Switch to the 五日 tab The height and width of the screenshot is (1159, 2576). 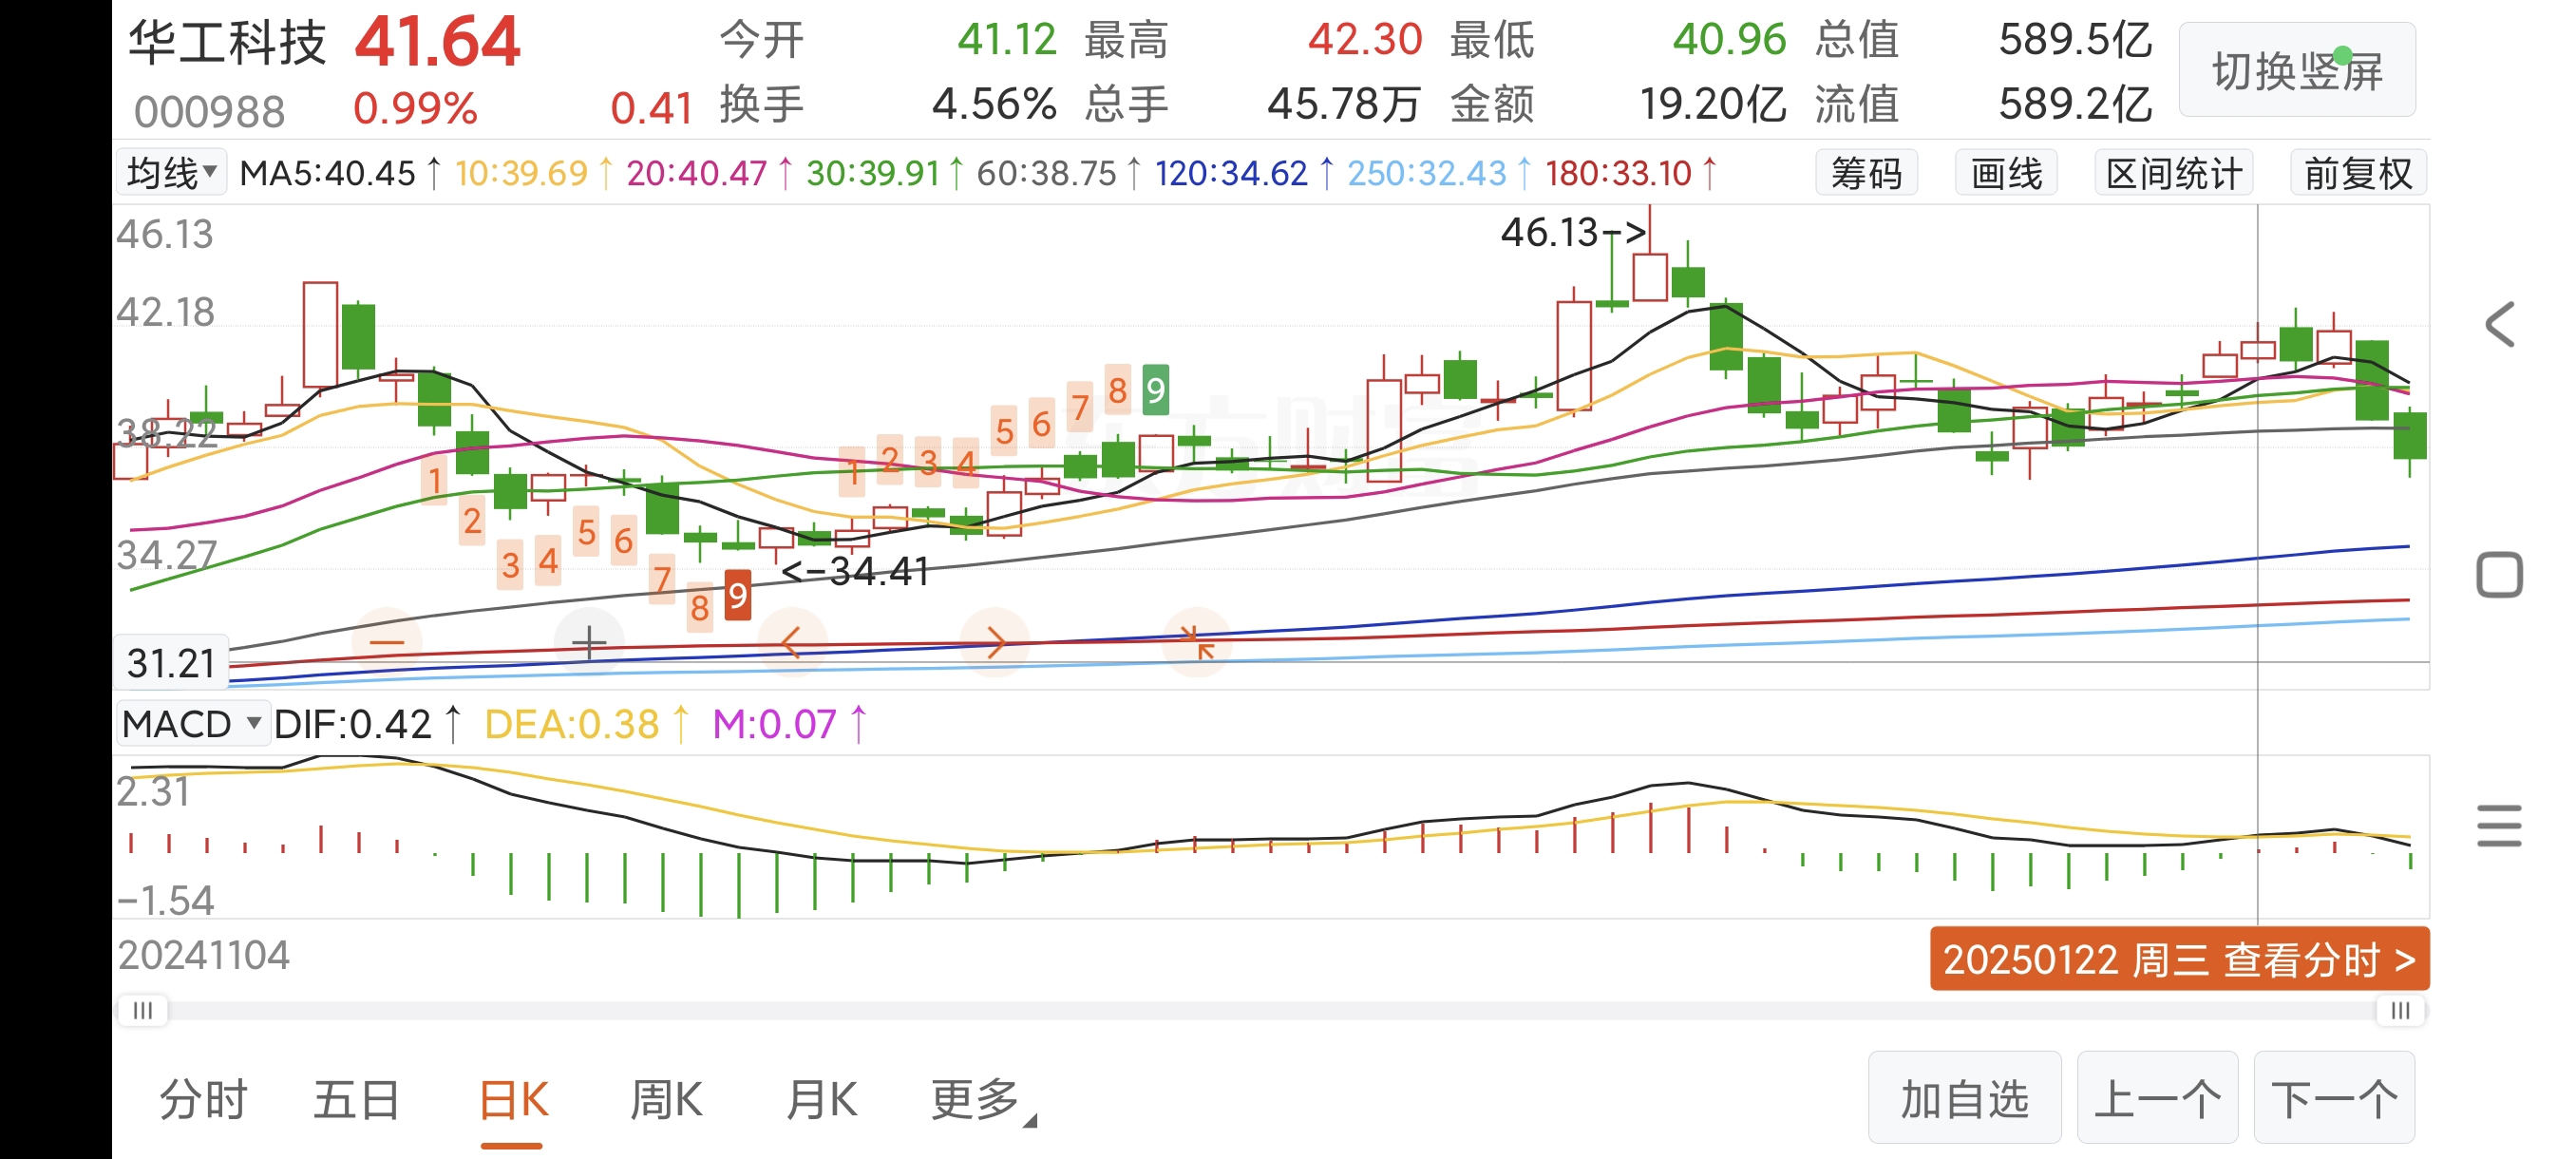(357, 1100)
